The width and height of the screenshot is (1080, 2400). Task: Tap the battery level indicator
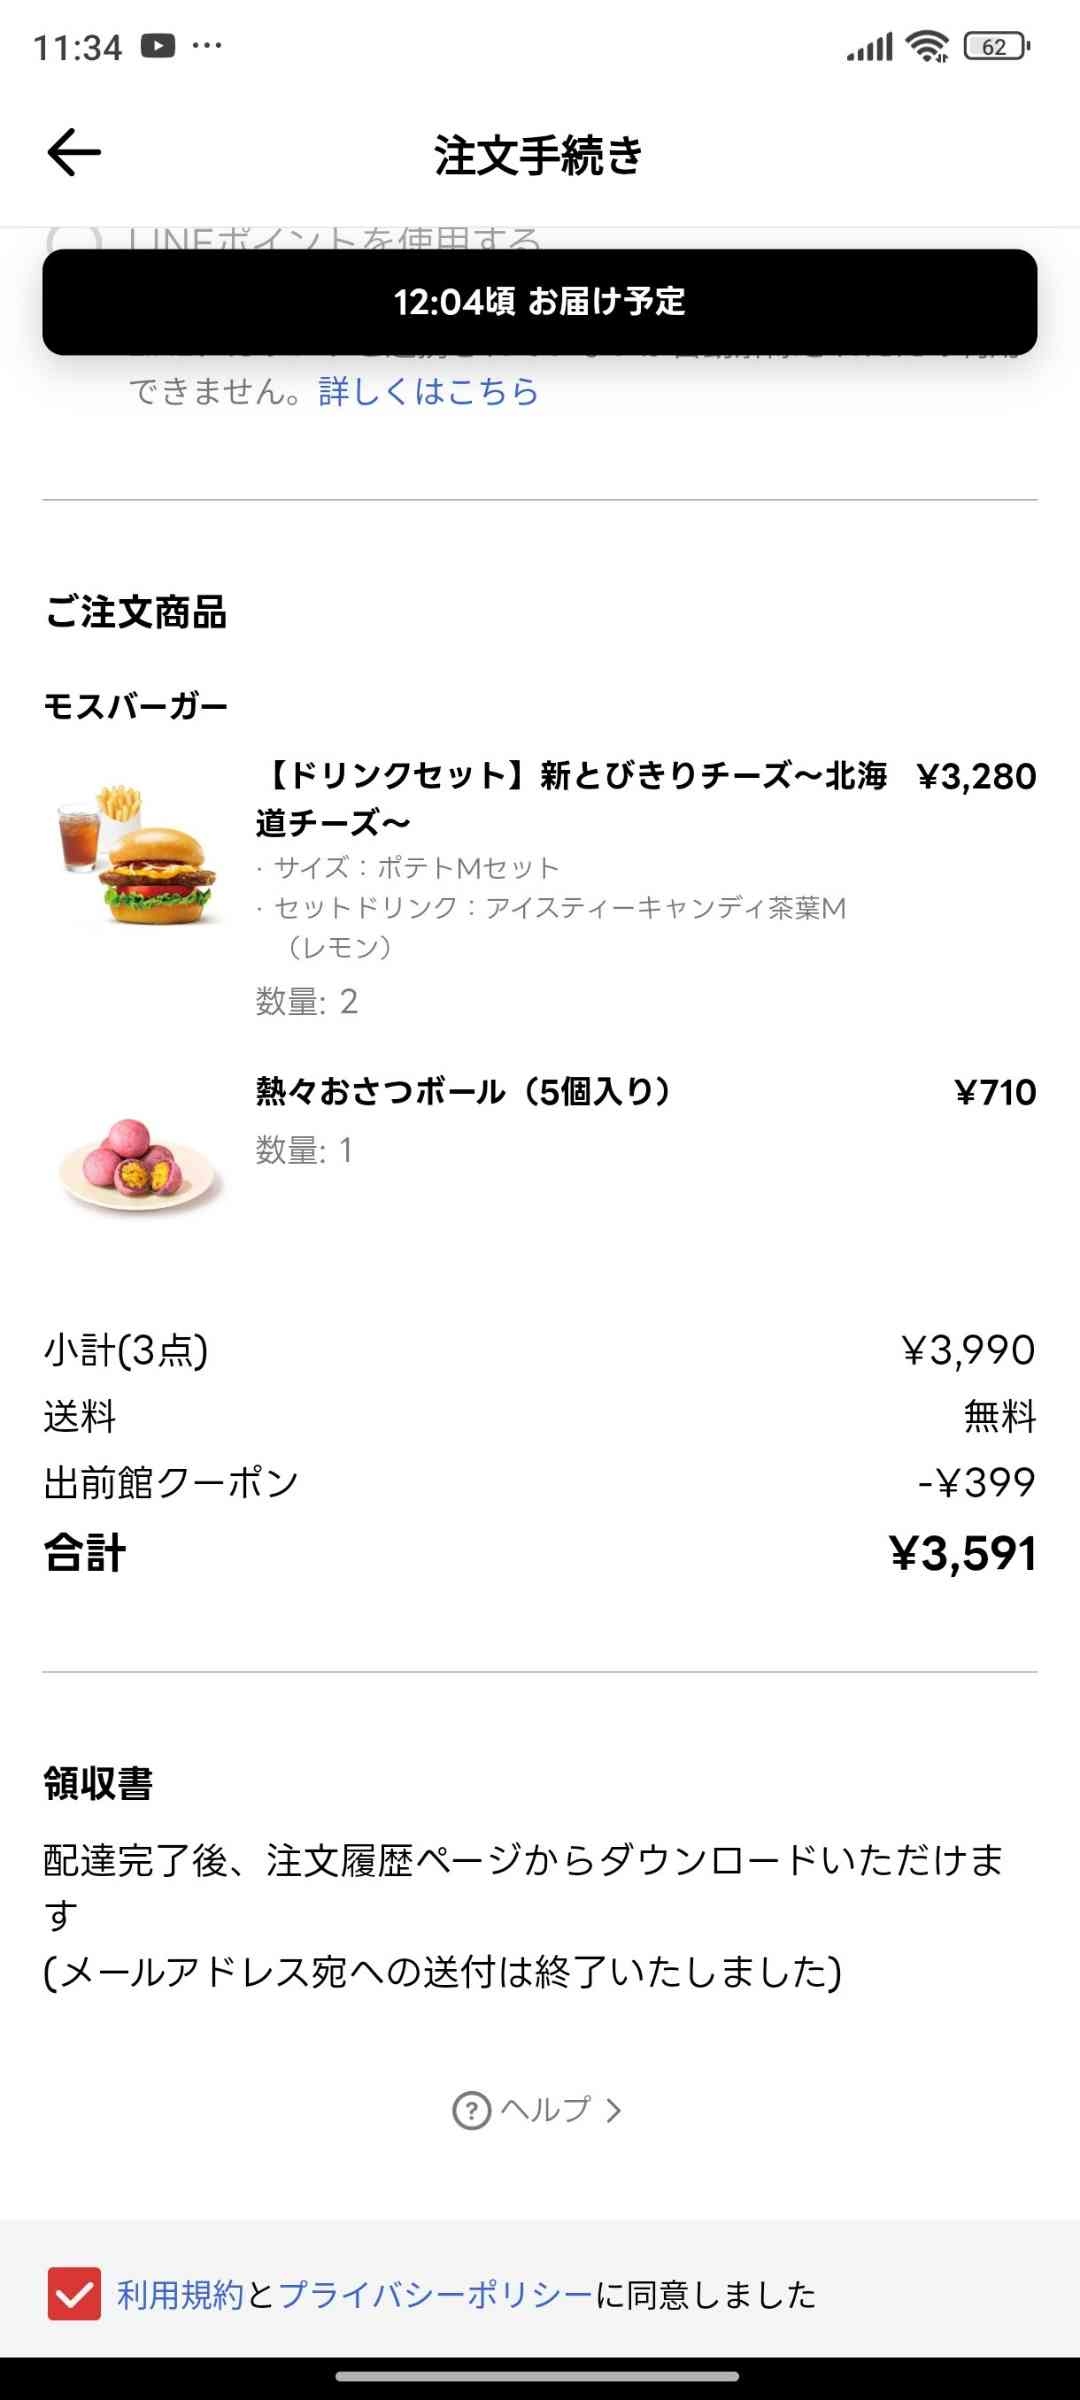click(996, 46)
